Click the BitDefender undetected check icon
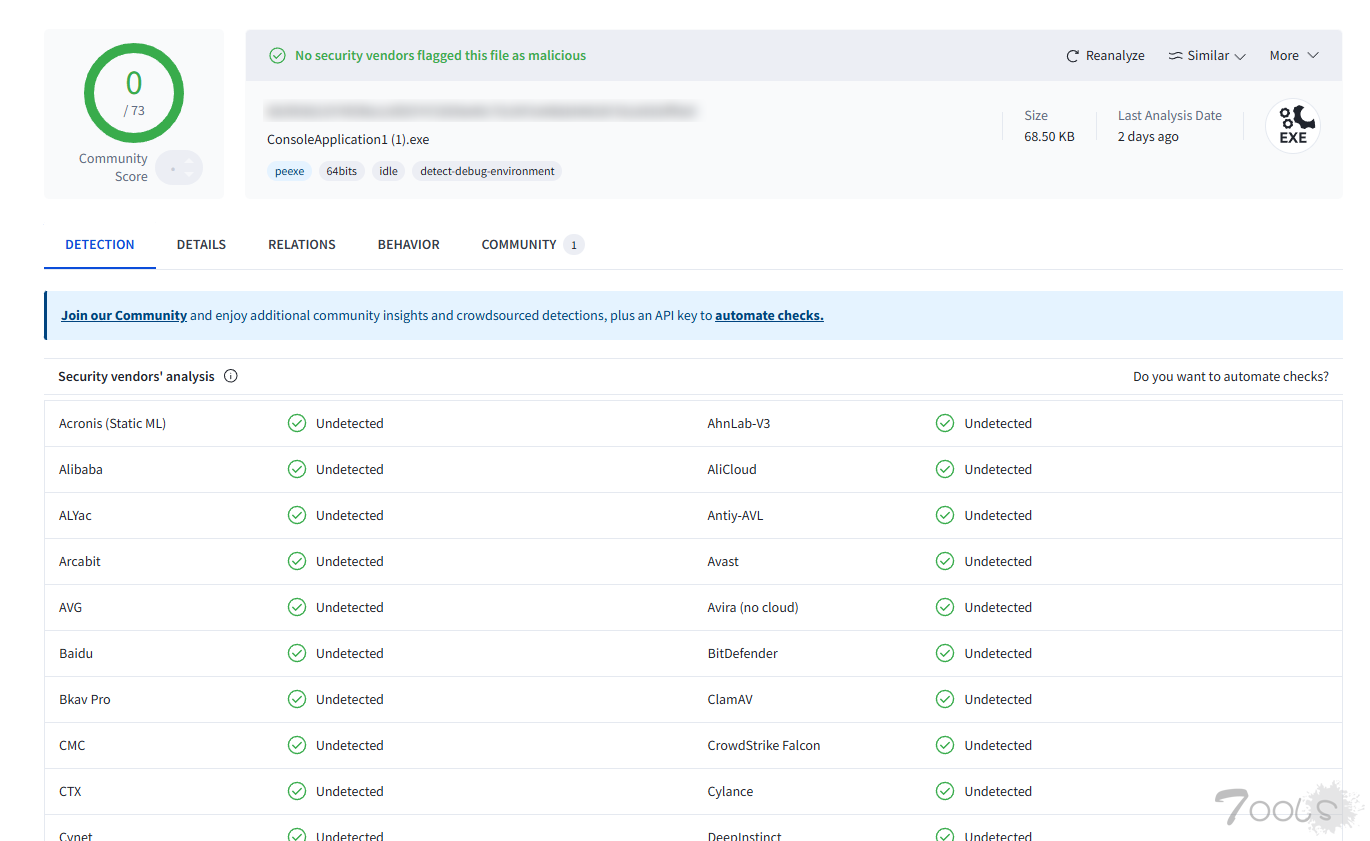The image size is (1370, 841). point(945,653)
